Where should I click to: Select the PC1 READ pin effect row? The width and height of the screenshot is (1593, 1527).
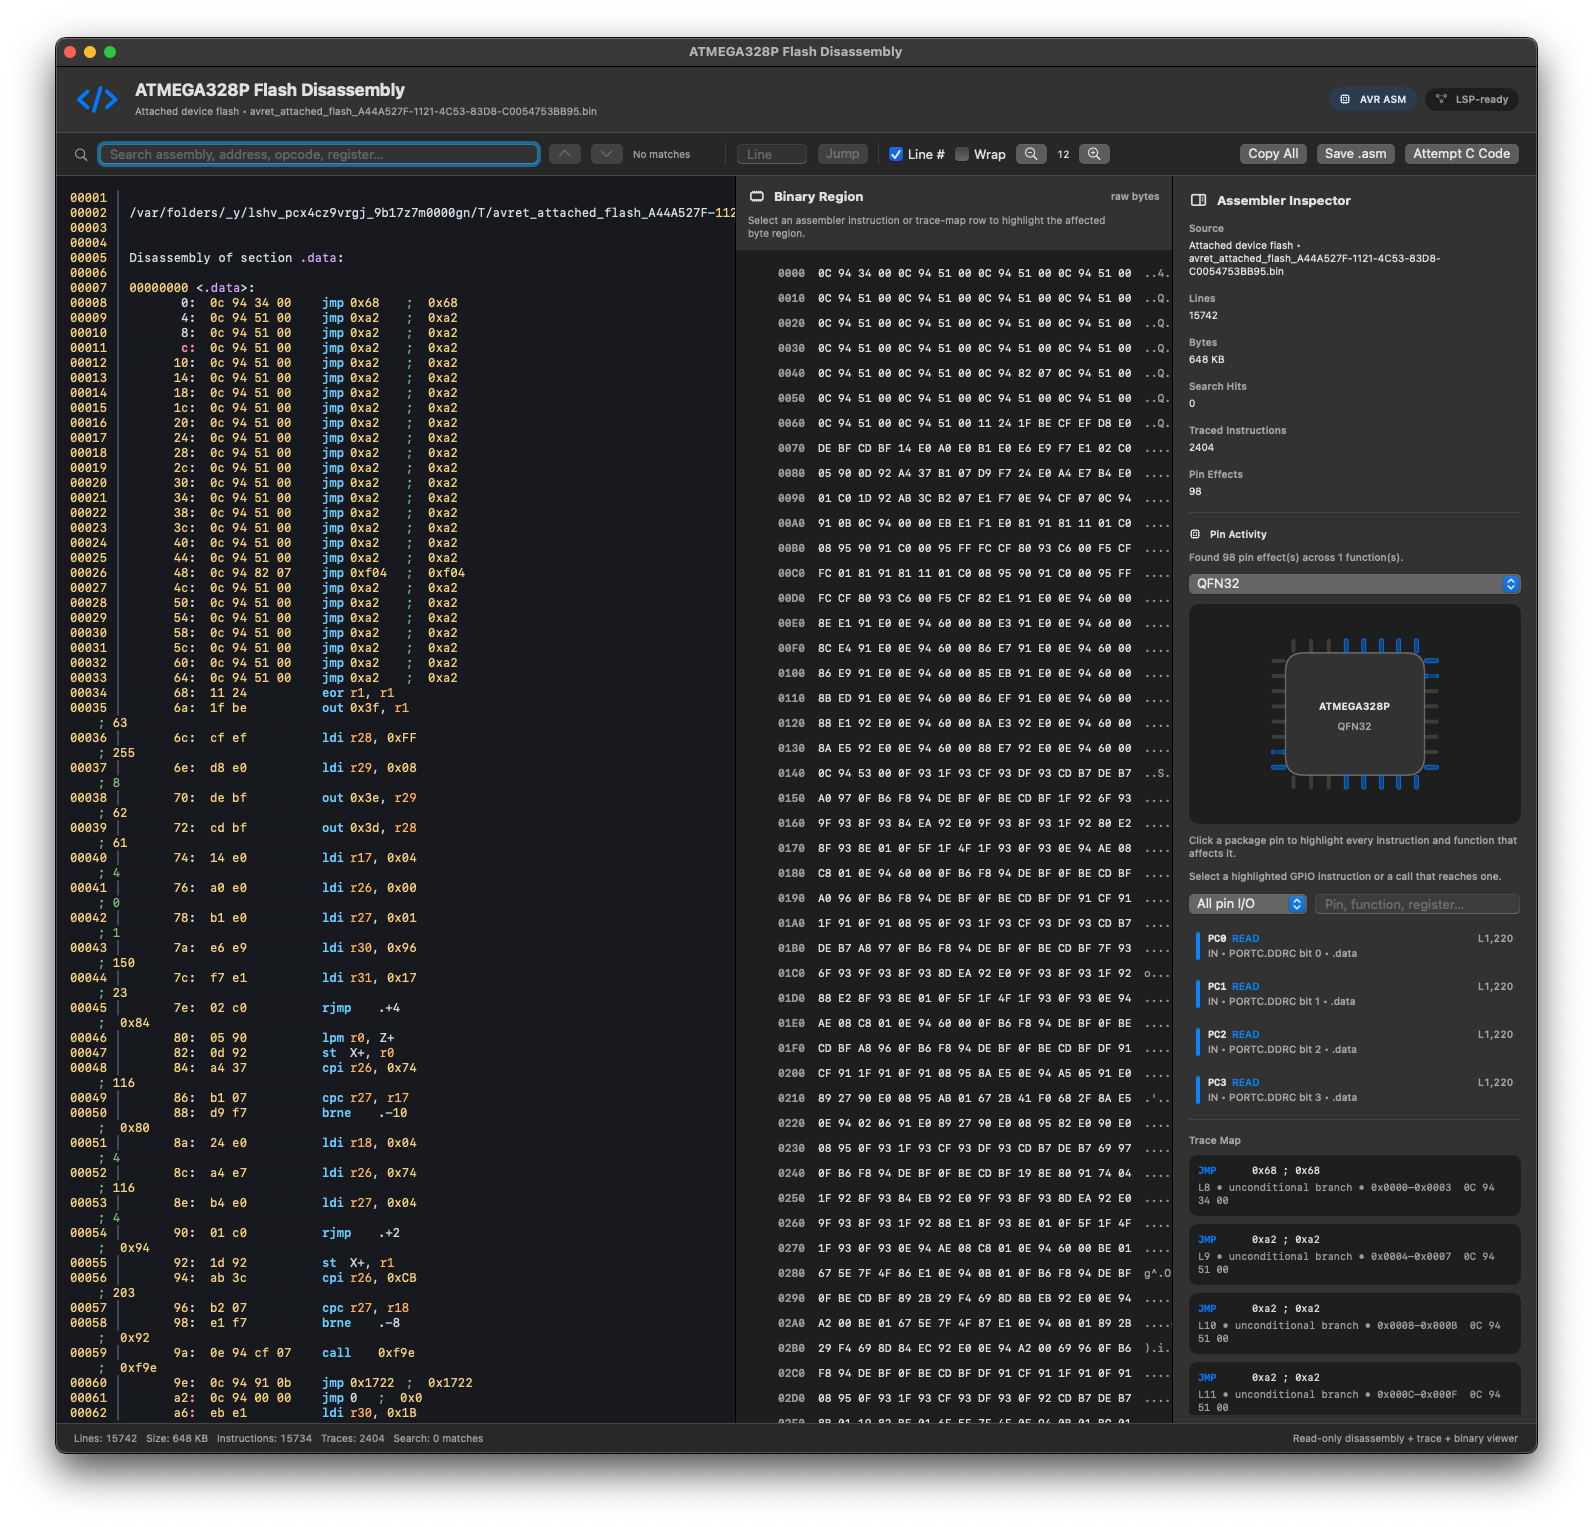(x=1354, y=994)
